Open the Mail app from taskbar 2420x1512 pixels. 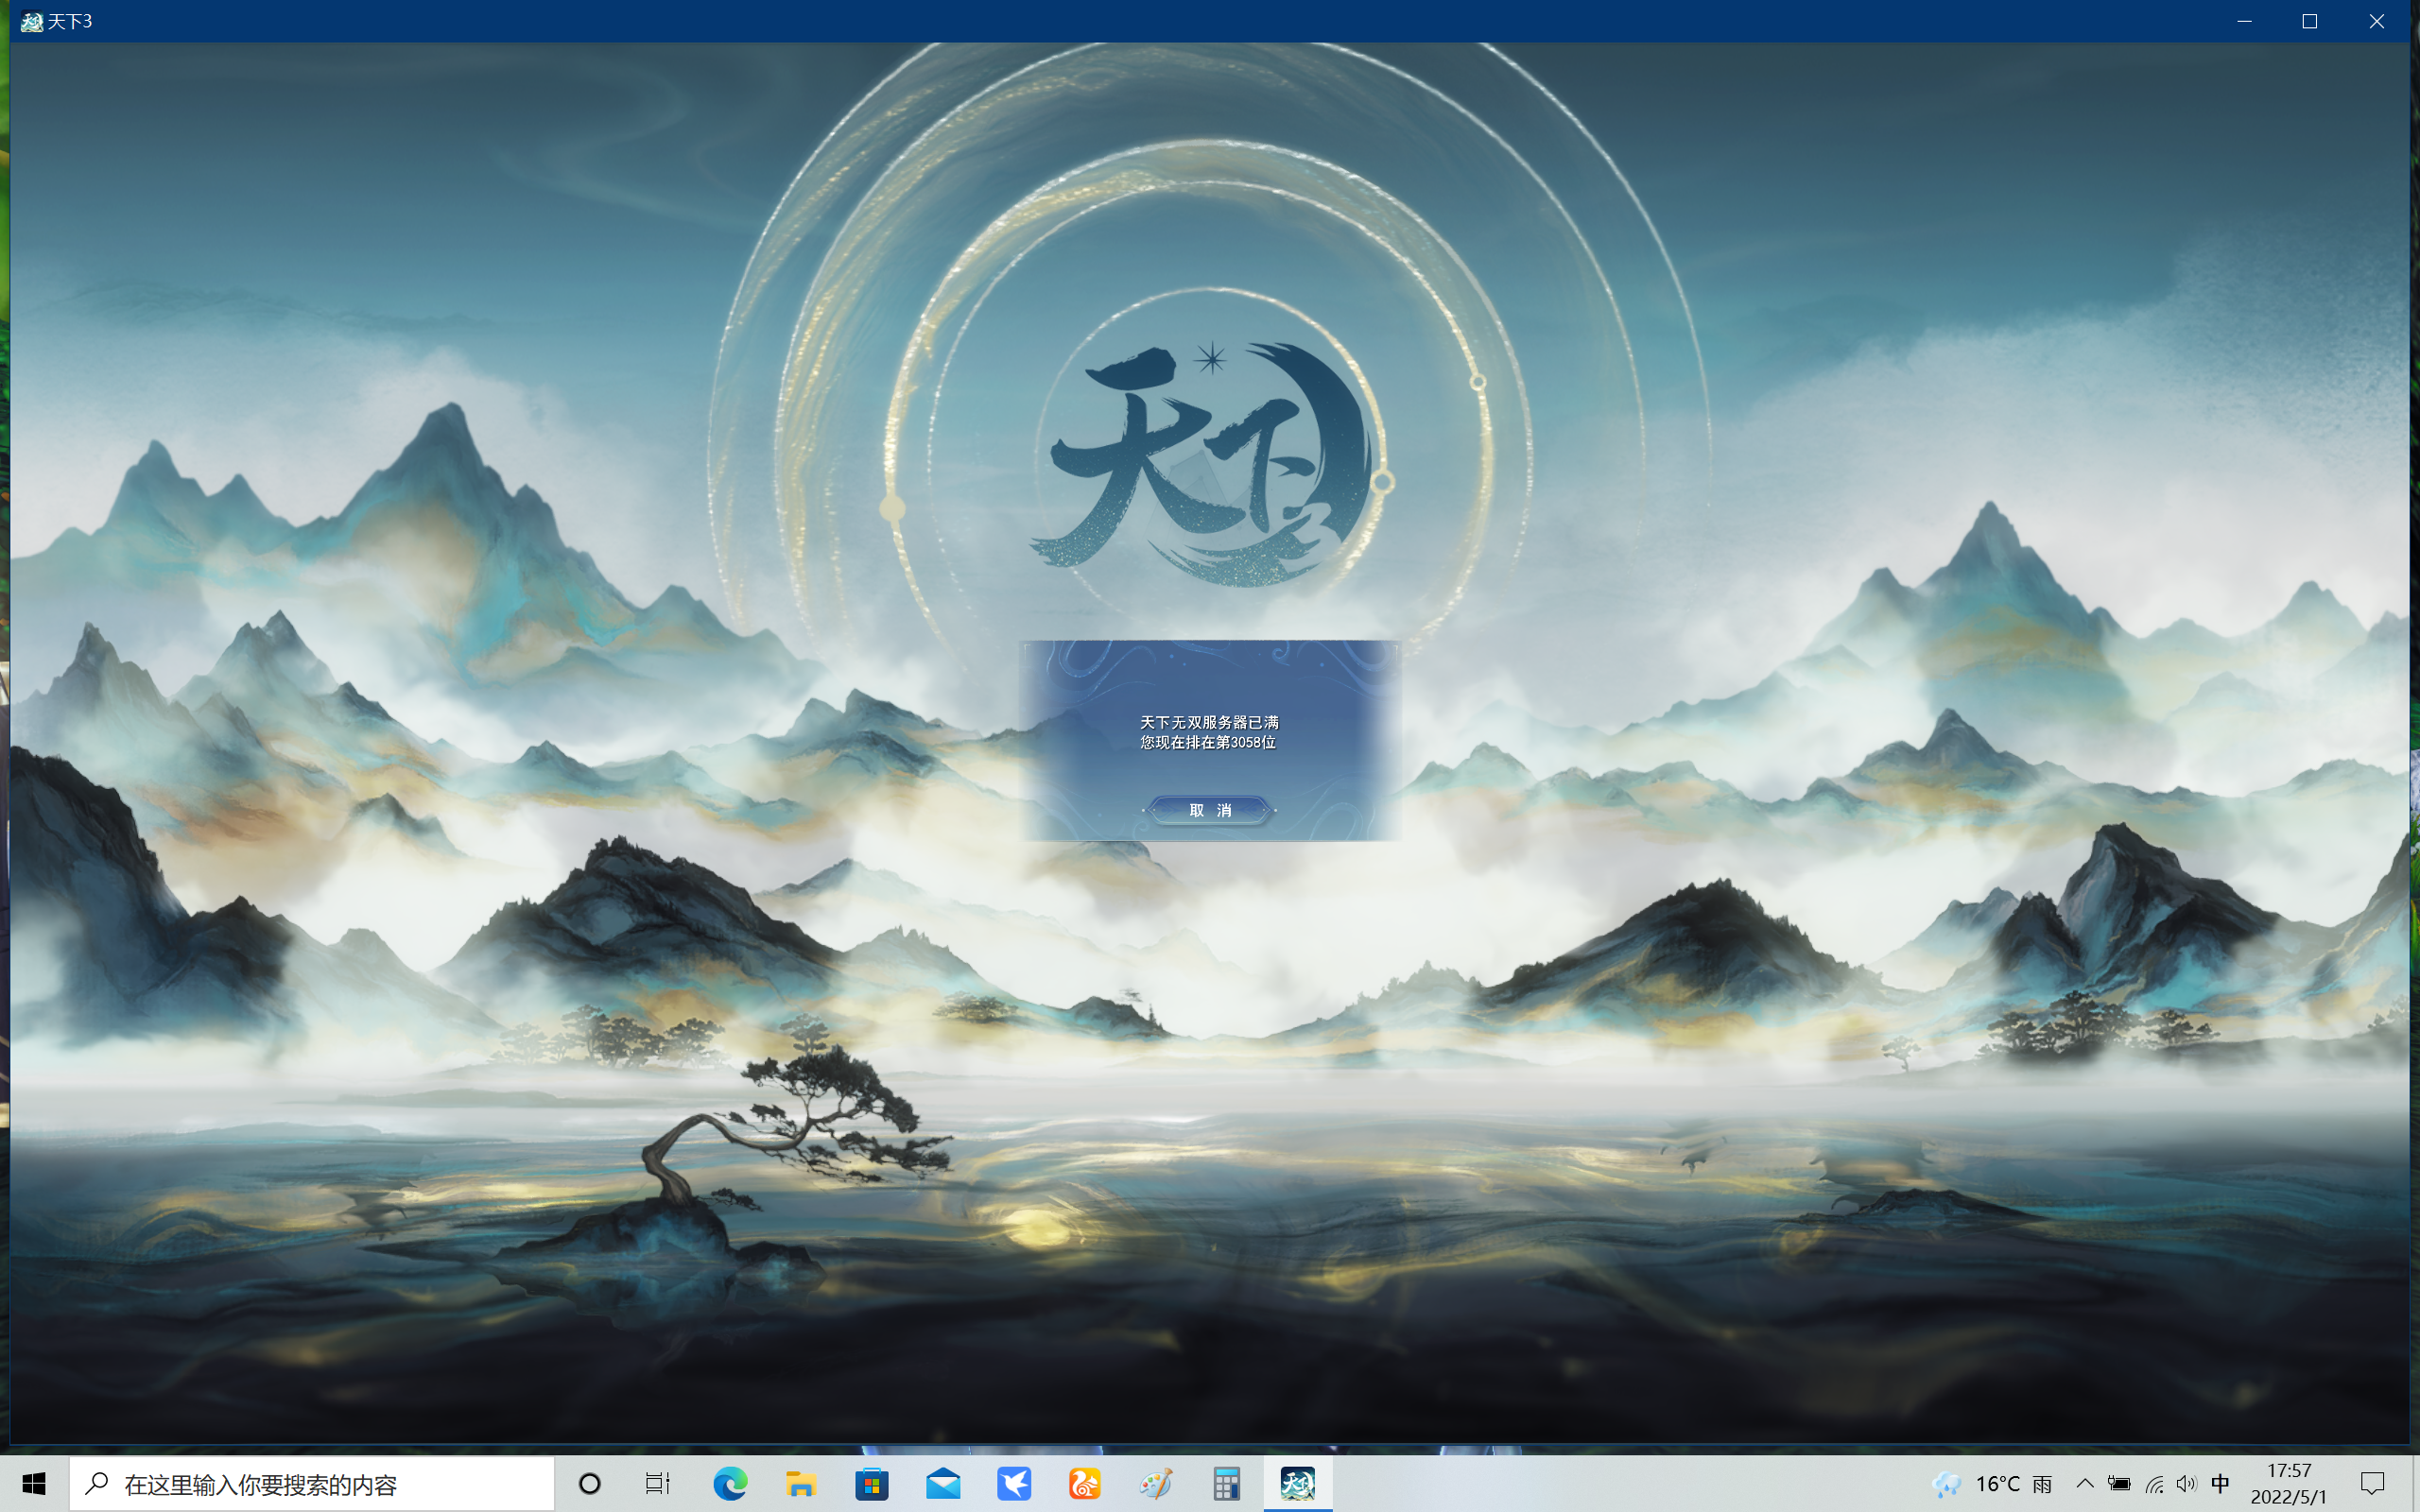[942, 1484]
